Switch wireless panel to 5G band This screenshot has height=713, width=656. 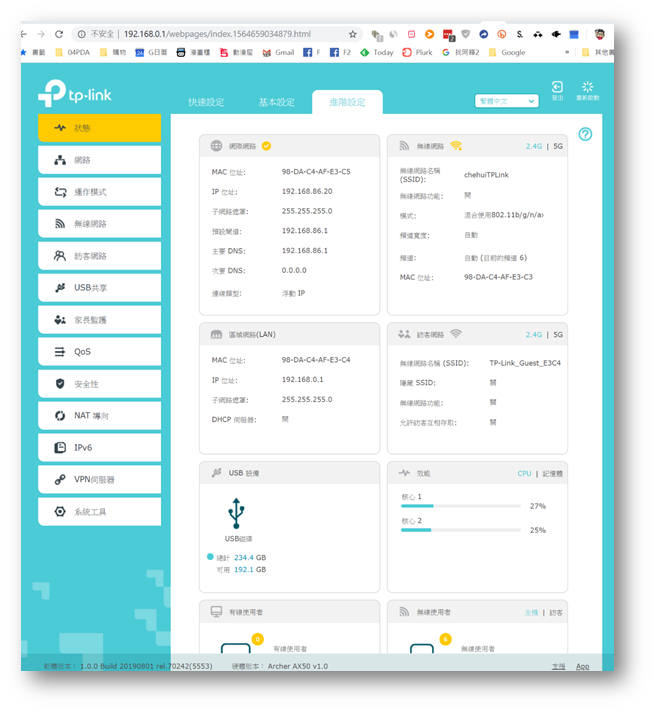click(558, 146)
